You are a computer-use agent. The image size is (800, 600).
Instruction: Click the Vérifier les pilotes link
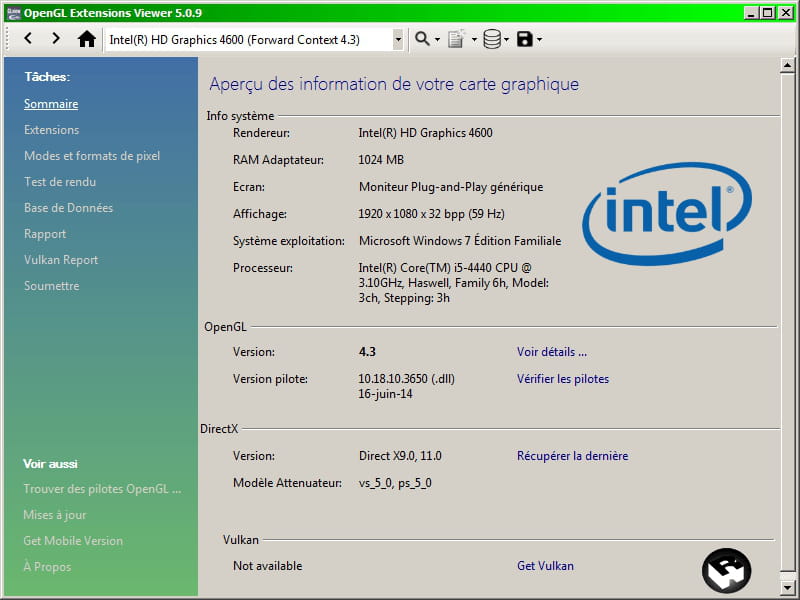562,379
